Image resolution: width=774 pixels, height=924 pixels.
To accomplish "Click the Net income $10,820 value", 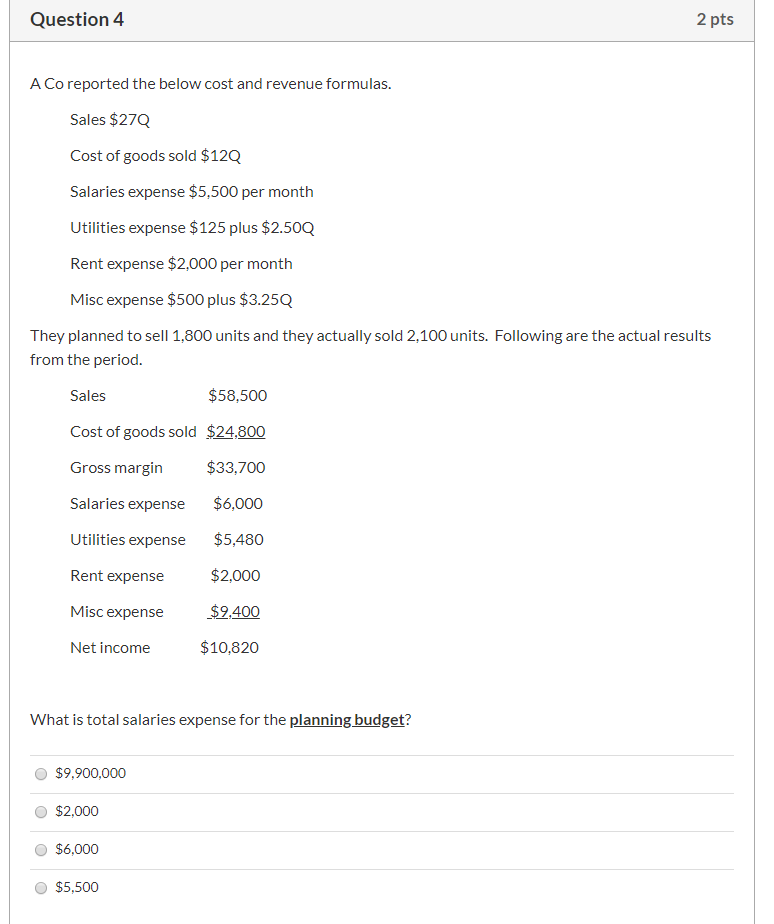I will pyautogui.click(x=230, y=647).
